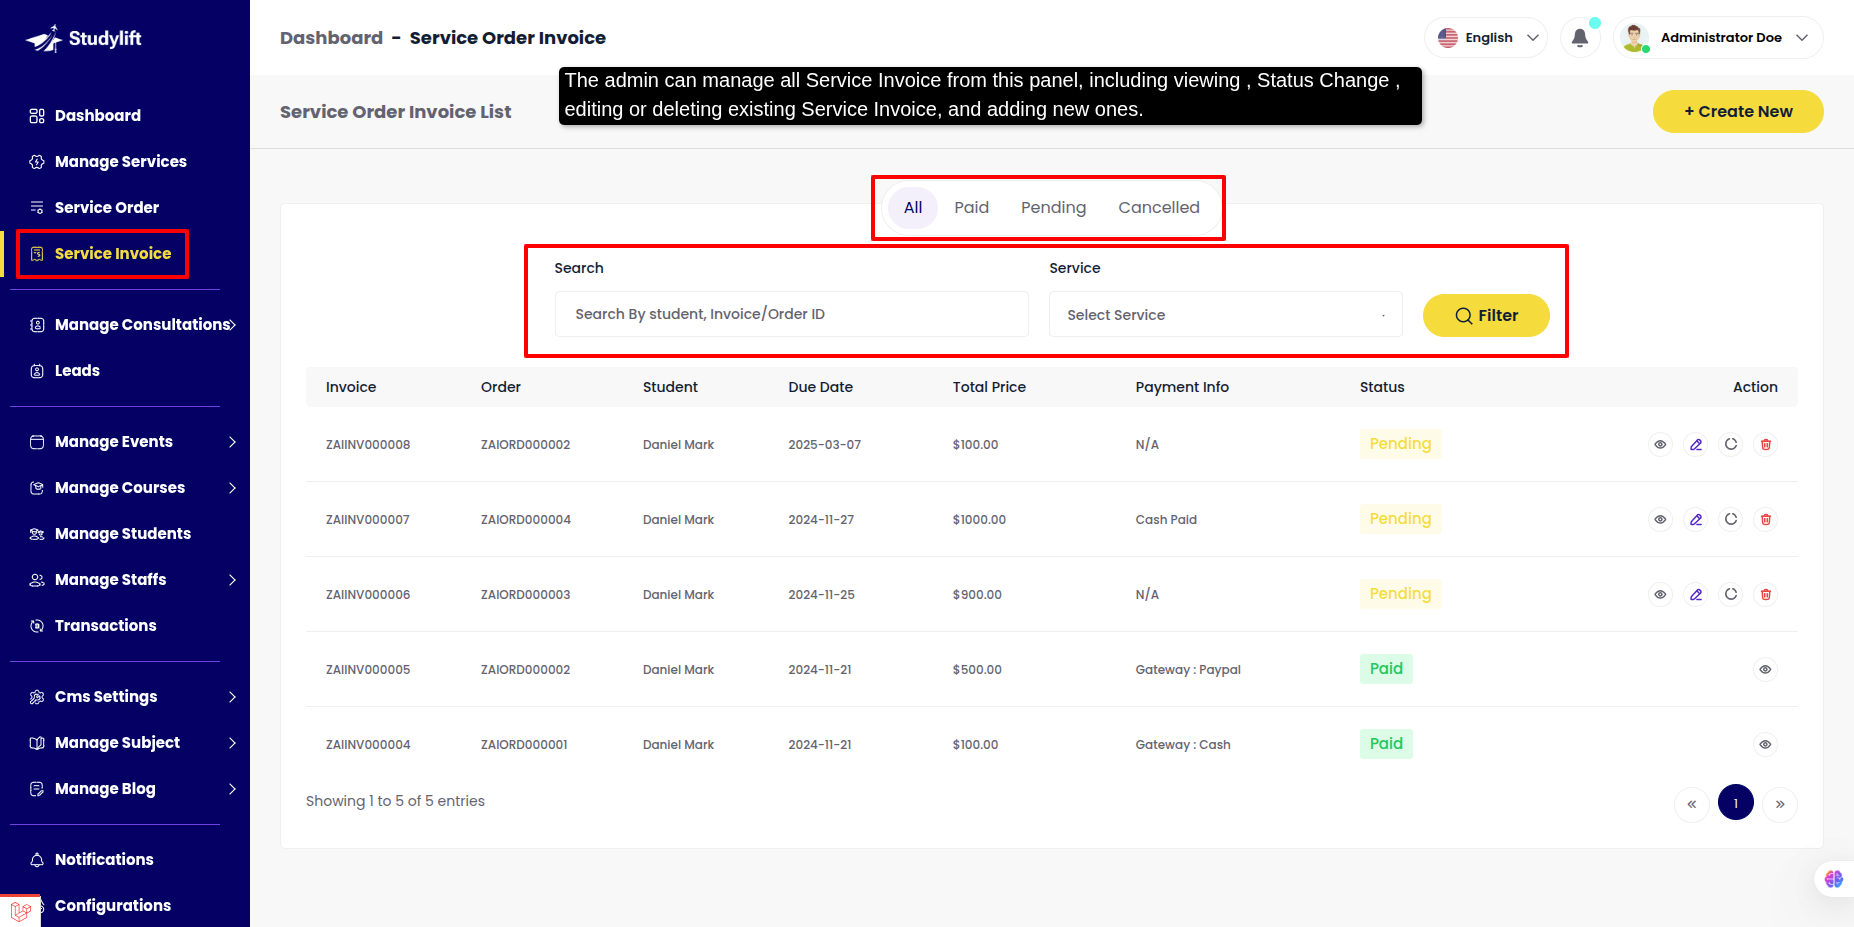Change status of invoice ZAIINV000006
1854x927 pixels.
pyautogui.click(x=1731, y=594)
